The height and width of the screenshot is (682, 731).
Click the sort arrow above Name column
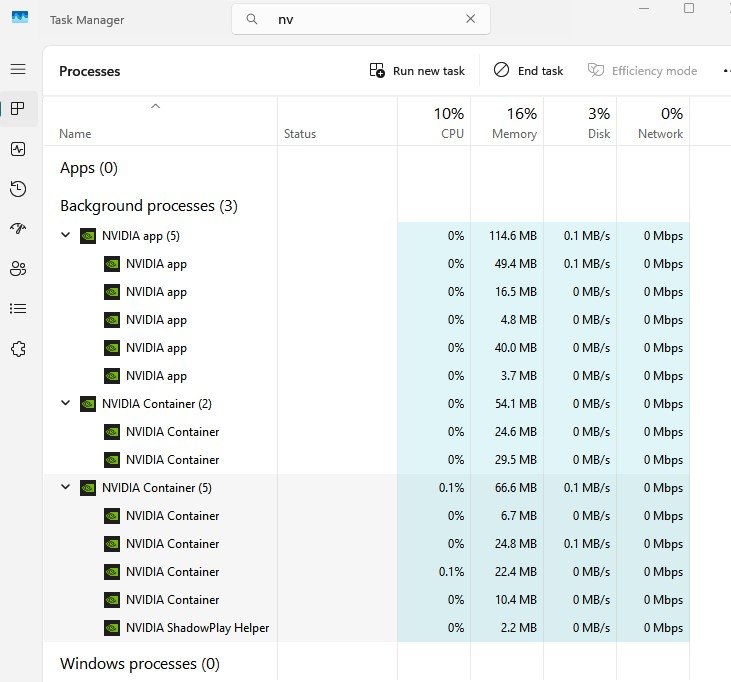click(x=156, y=106)
